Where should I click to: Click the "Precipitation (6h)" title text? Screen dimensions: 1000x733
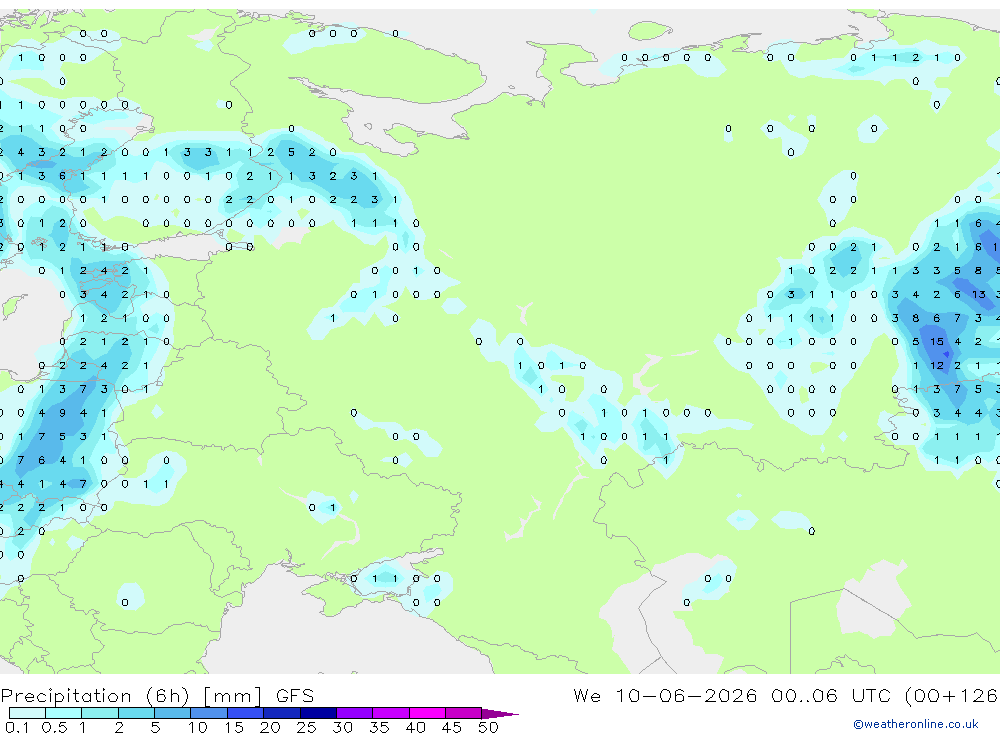[95, 696]
